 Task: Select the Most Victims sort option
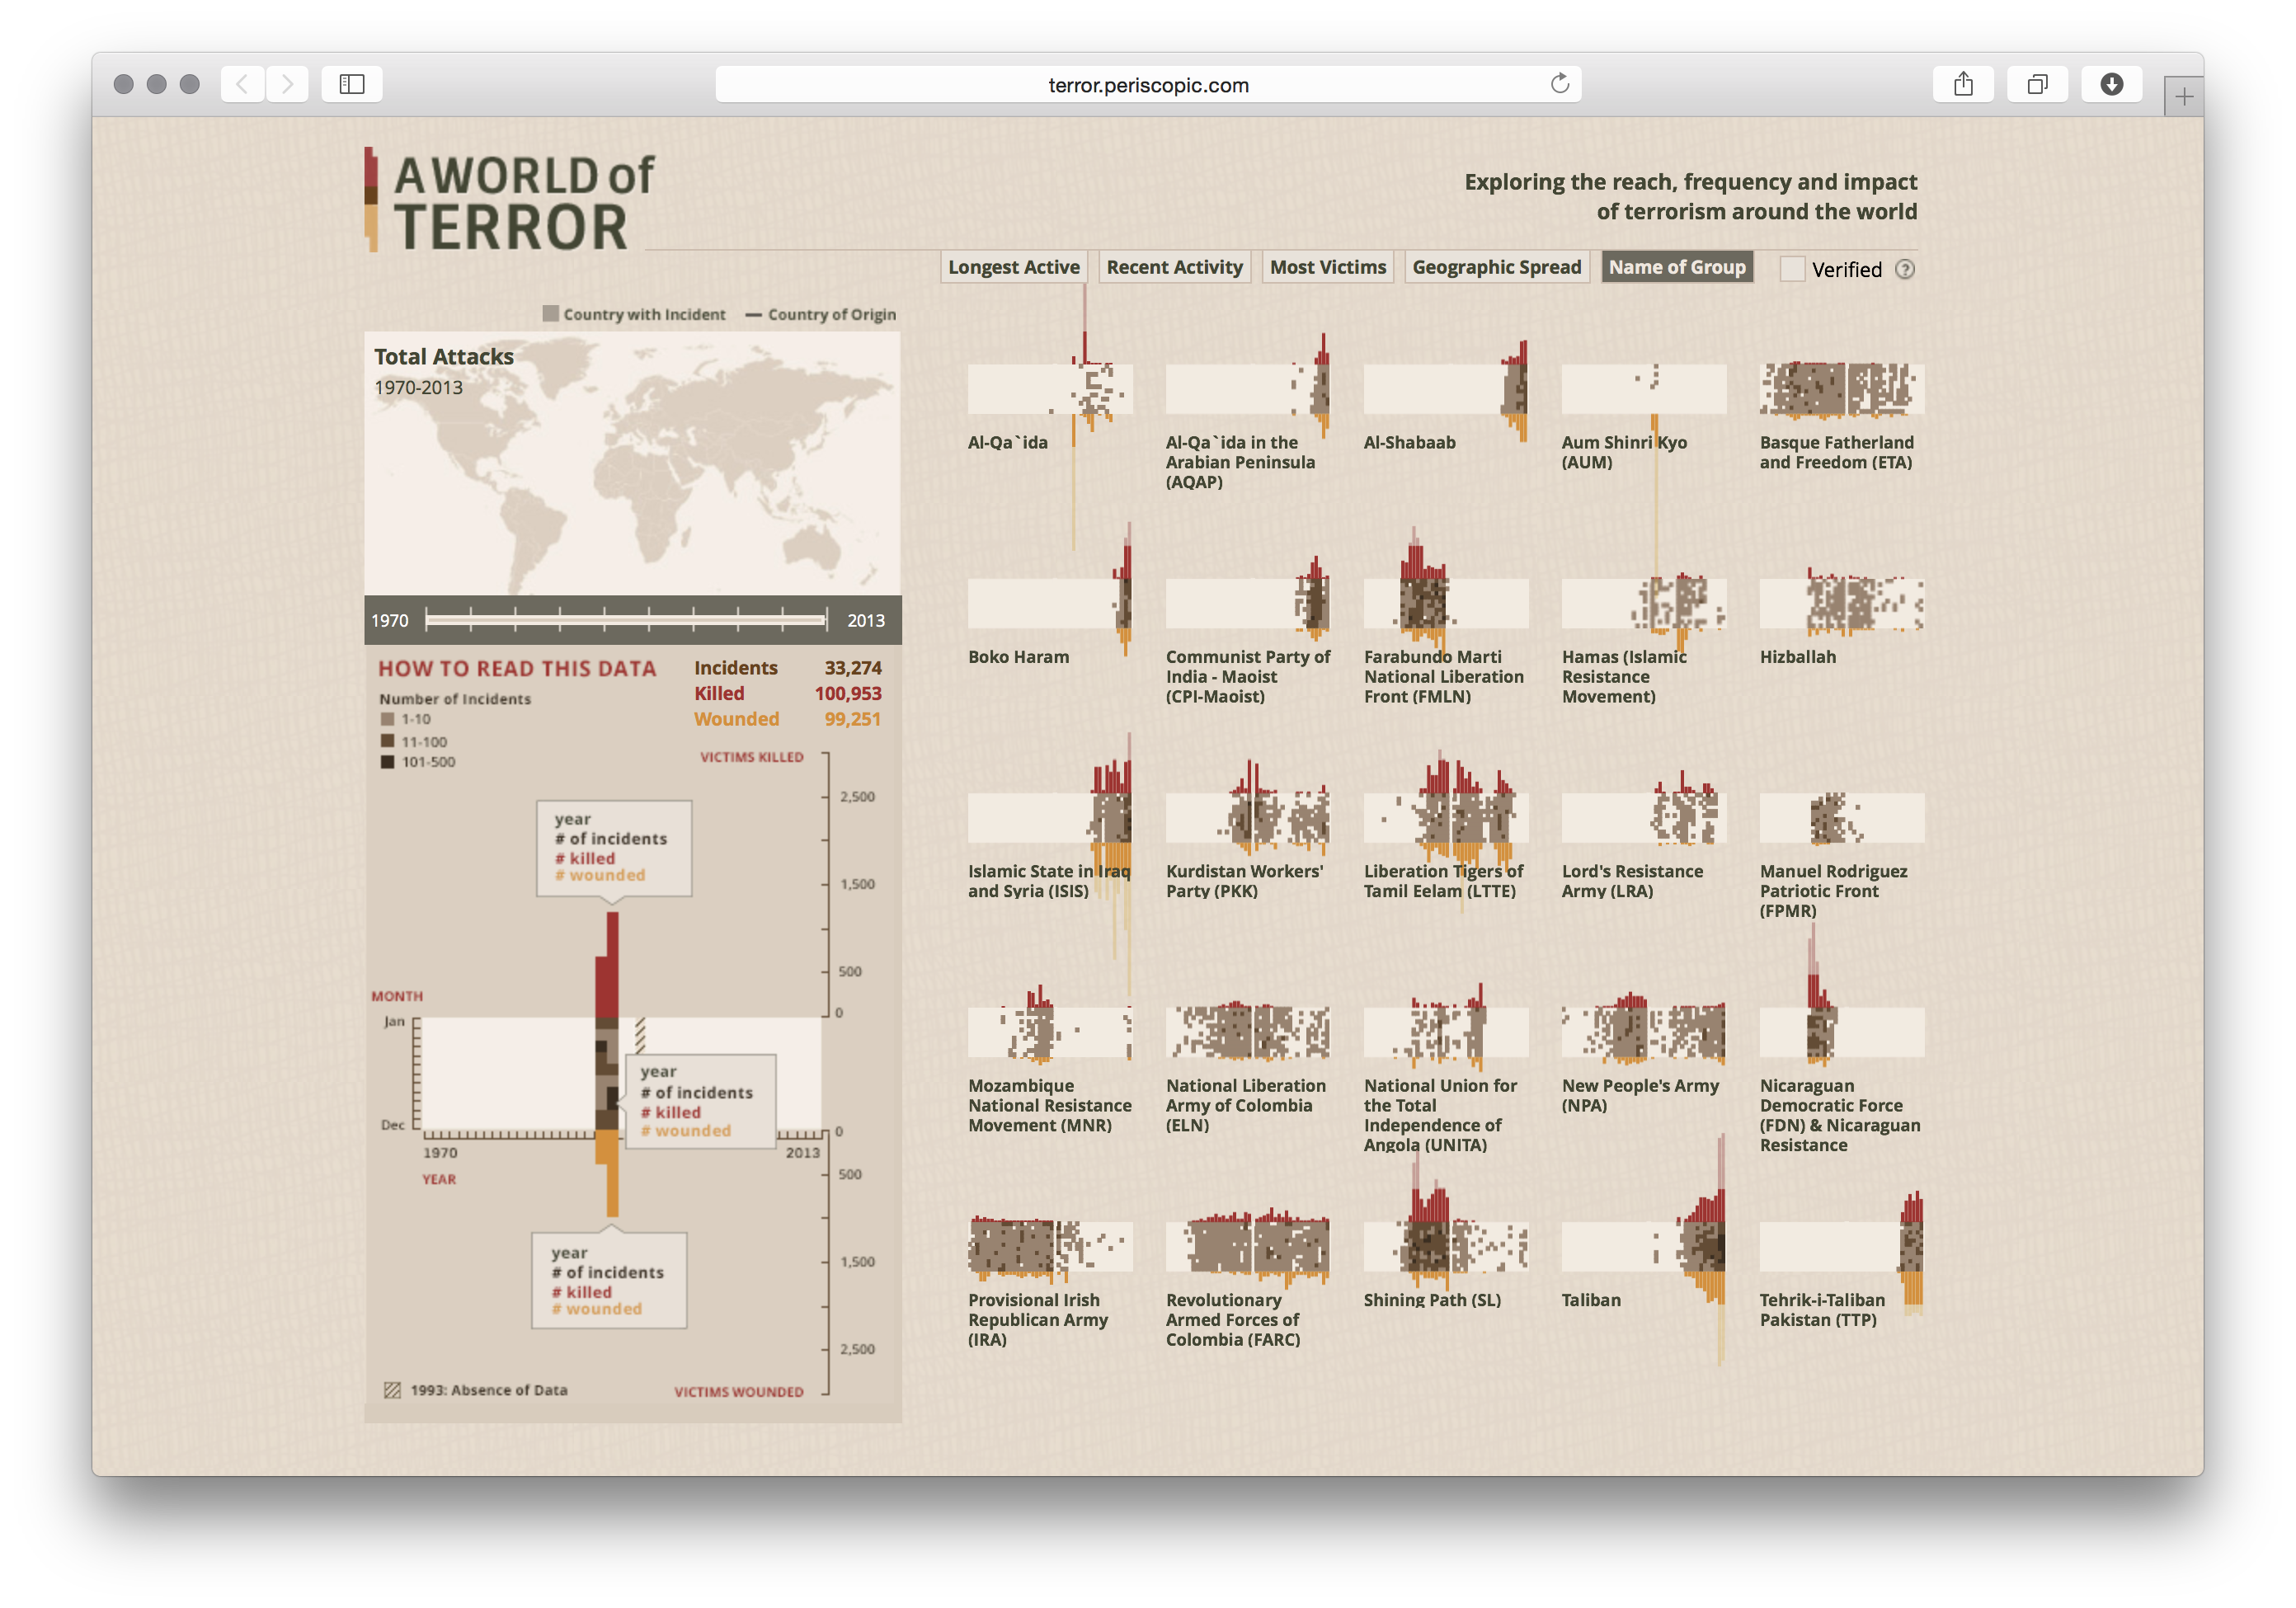1327,266
